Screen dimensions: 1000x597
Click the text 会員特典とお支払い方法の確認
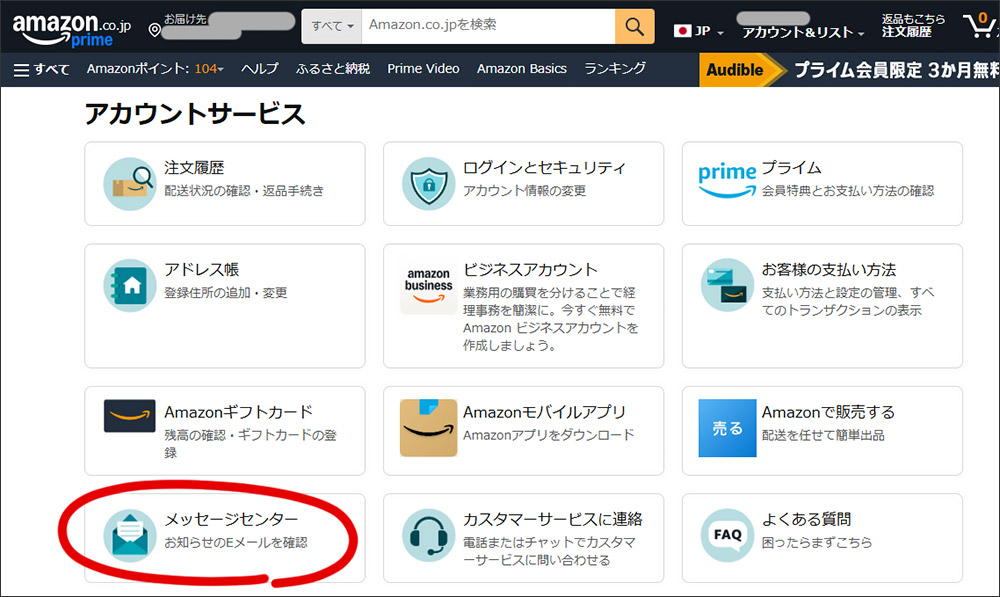tap(848, 191)
